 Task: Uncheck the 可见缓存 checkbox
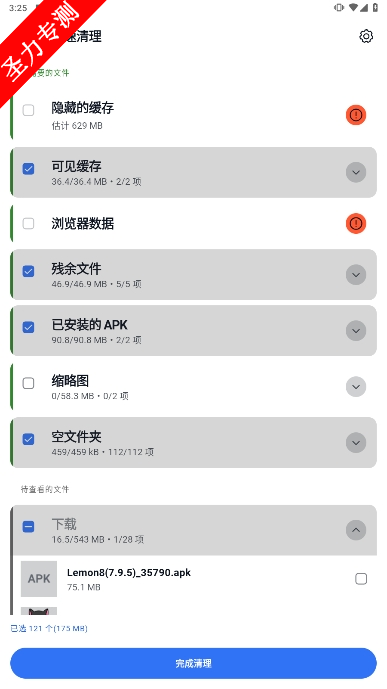29,169
